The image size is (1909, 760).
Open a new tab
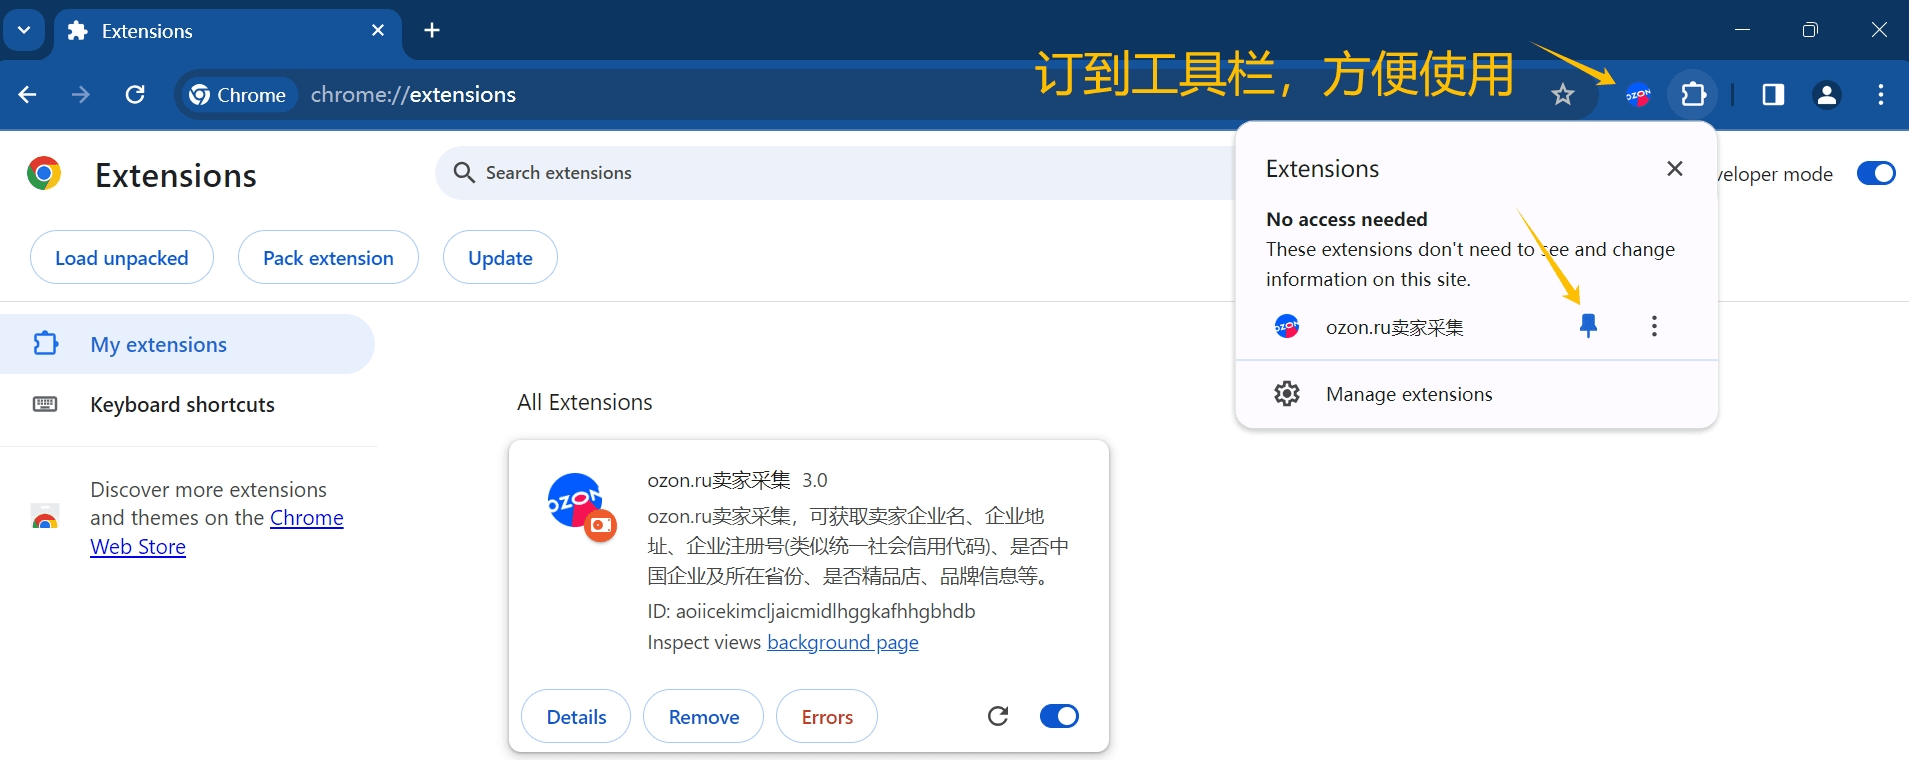tap(432, 30)
